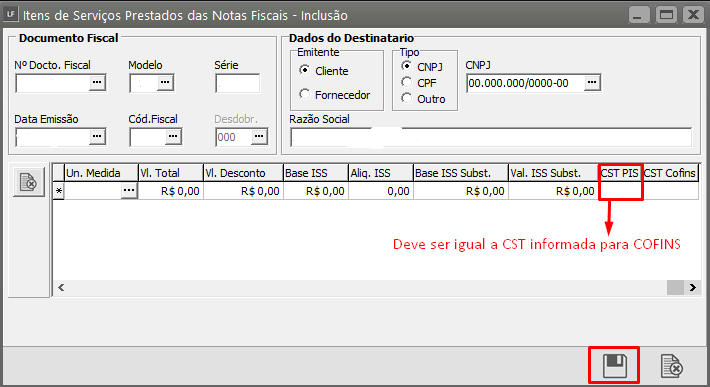Open the Desdobr. ellipsis selector
This screenshot has height=387, width=710.
(x=259, y=137)
